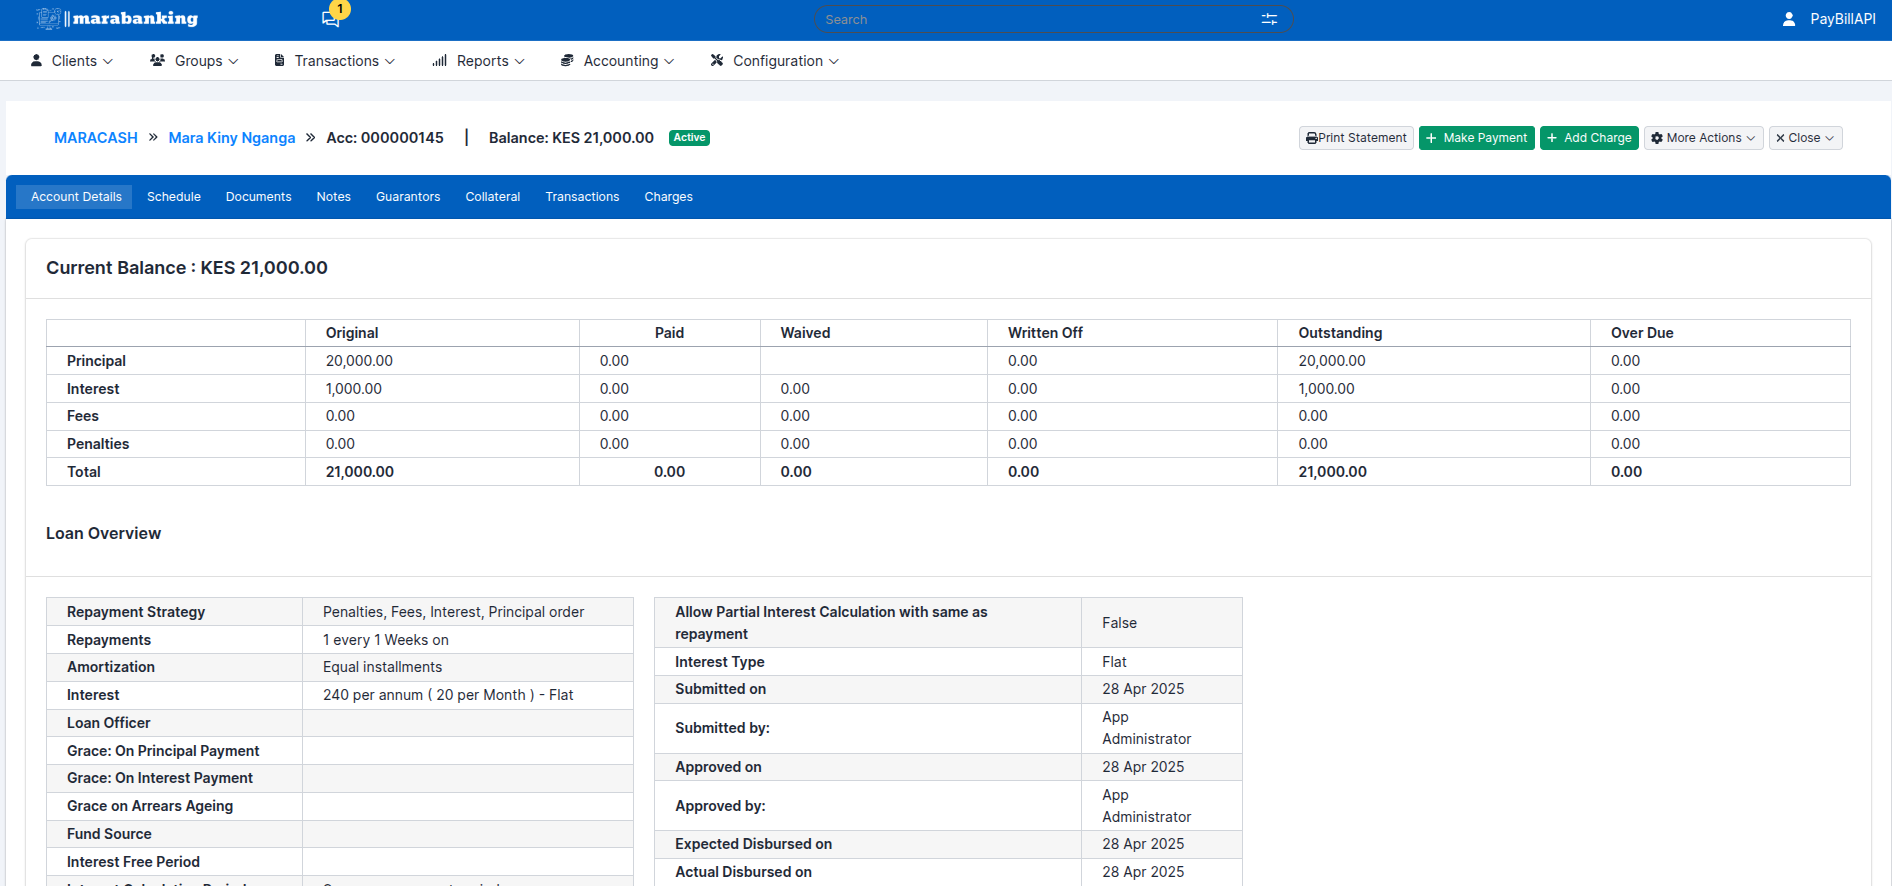Click the Penalties row label in summary table

(x=98, y=444)
